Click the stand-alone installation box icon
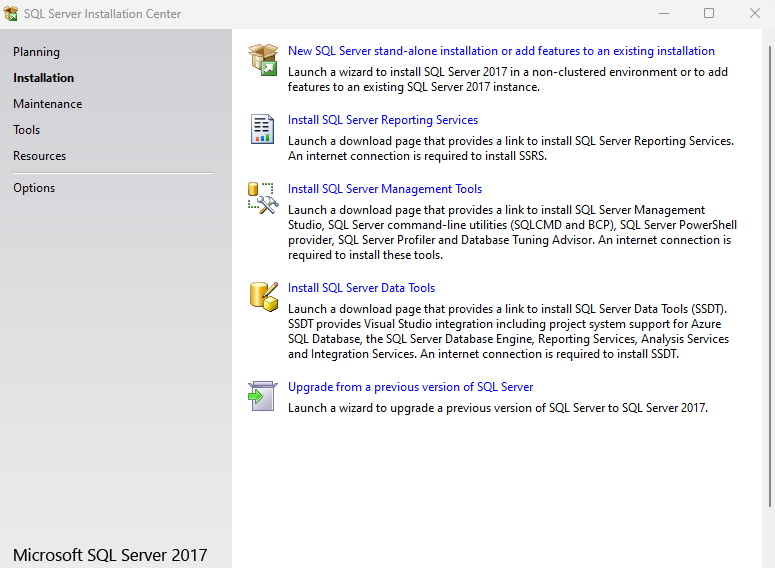This screenshot has width=775, height=568. 263,59
